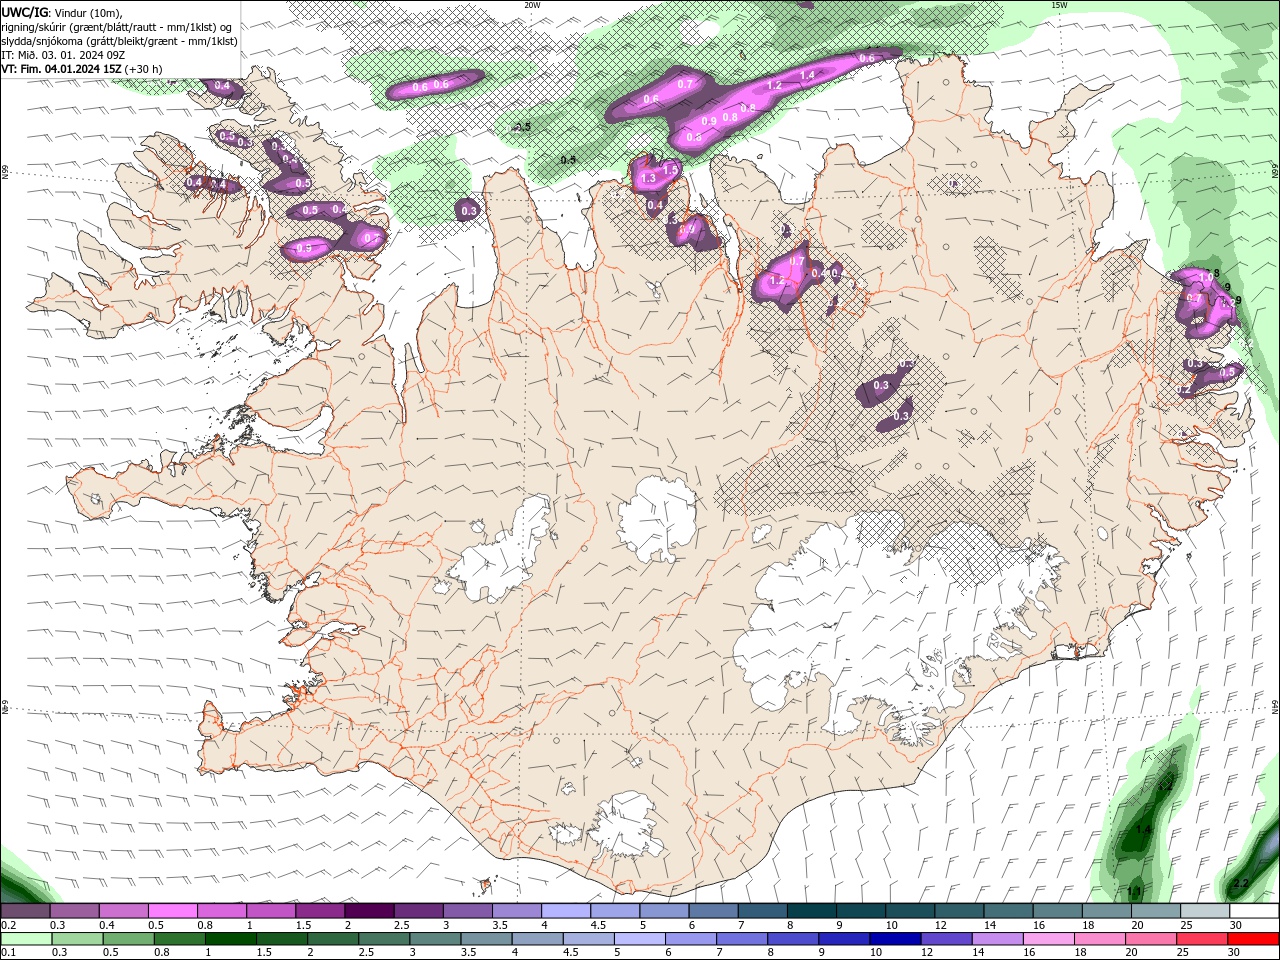The image size is (1280, 960).
Task: Click the '0.1' label in the rain legend
Action: pyautogui.click(x=8, y=952)
